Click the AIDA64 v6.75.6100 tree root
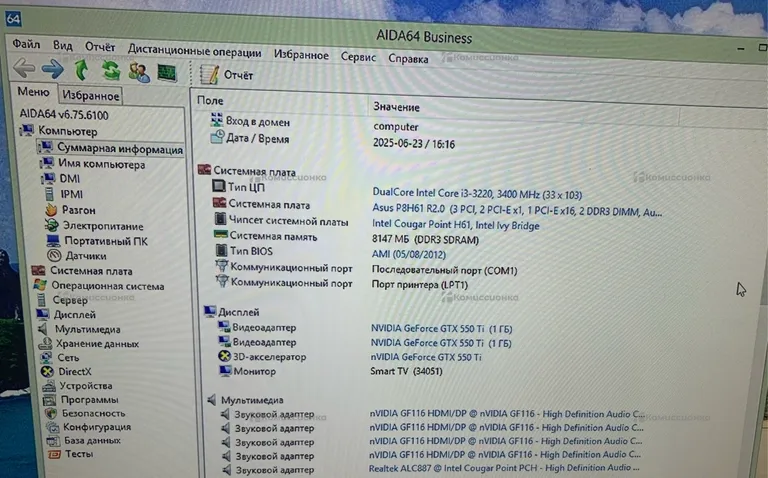Viewport: 768px width, 478px height. click(64, 115)
